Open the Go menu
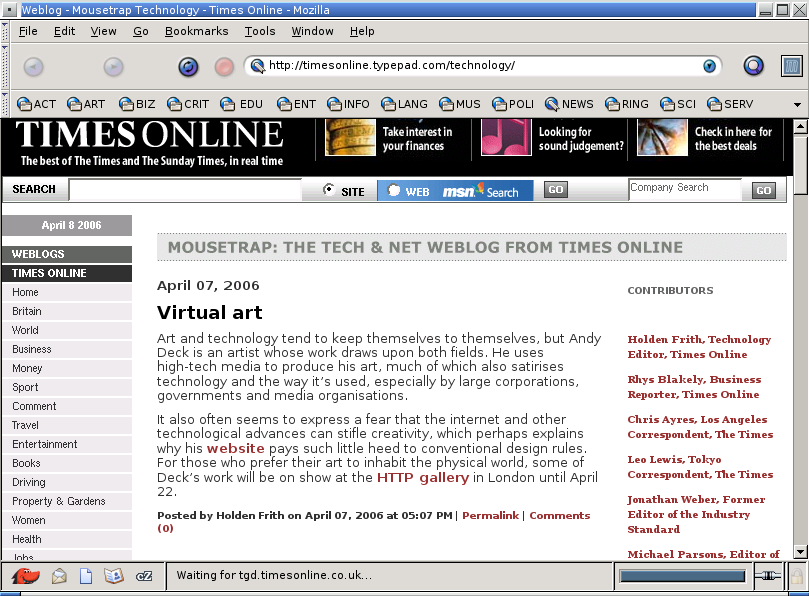Screen dimensions: 809x596 141,31
